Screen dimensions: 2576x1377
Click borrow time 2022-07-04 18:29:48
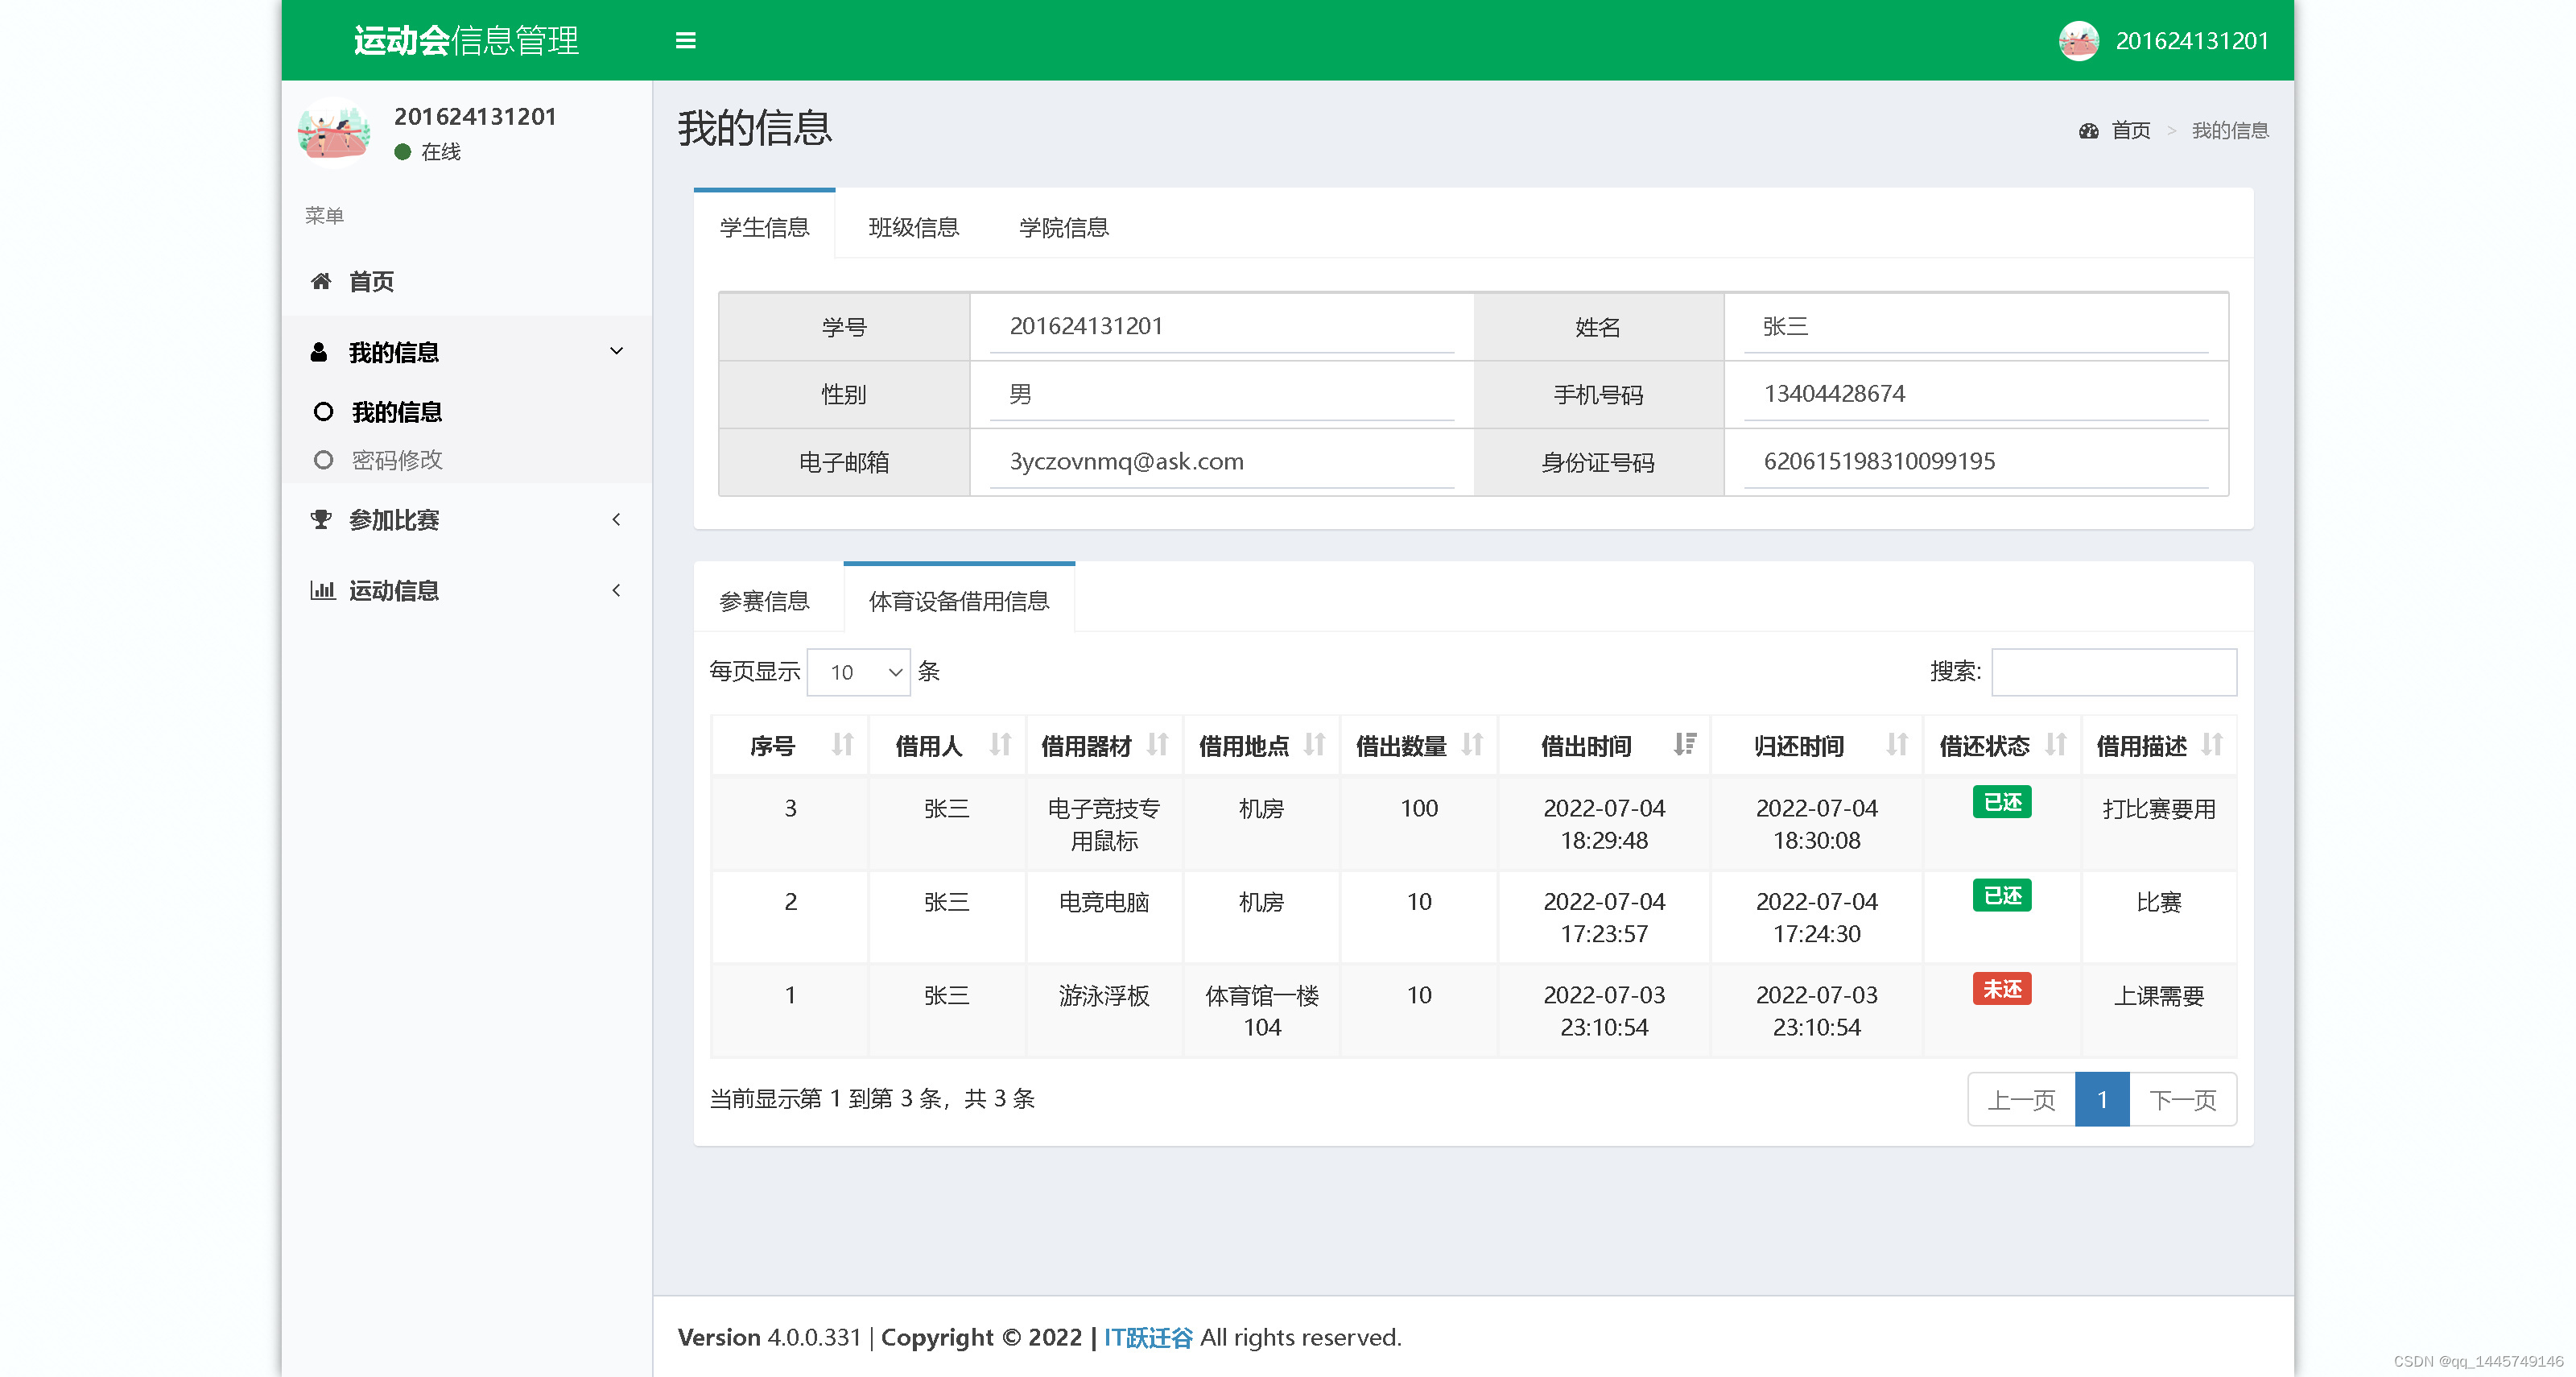coord(1603,824)
